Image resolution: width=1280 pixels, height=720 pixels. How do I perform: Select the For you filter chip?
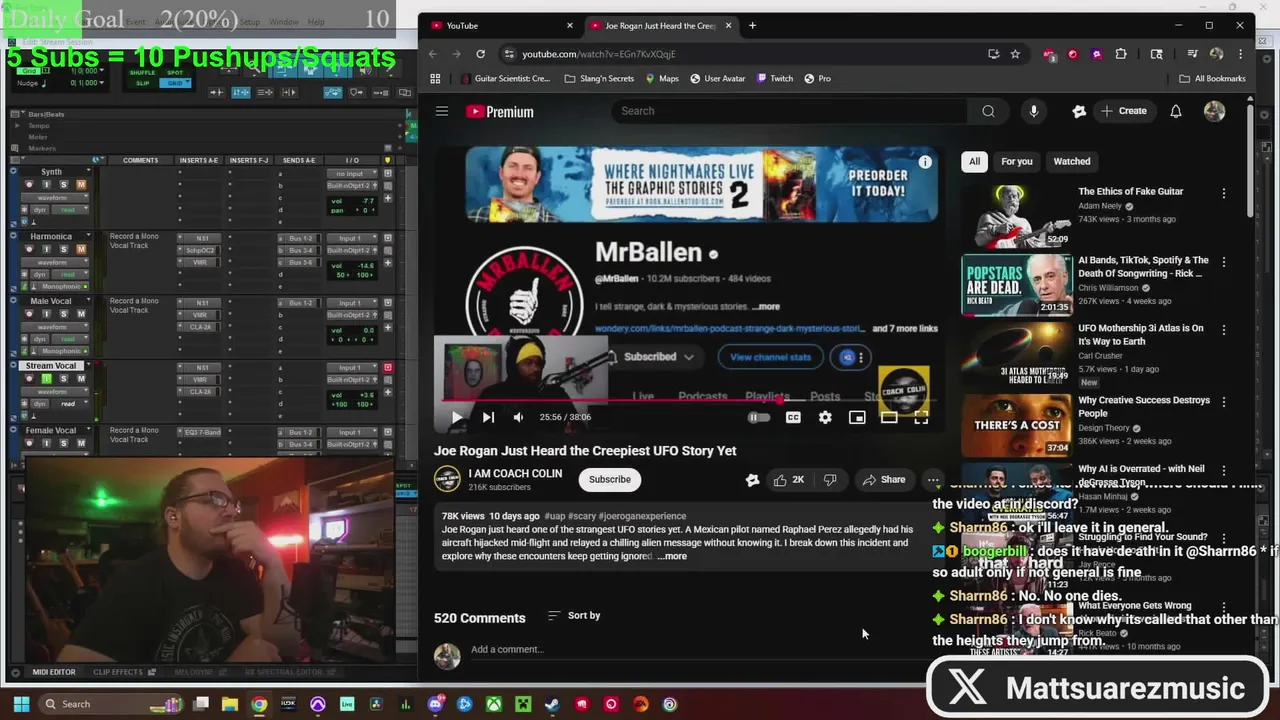click(1017, 161)
